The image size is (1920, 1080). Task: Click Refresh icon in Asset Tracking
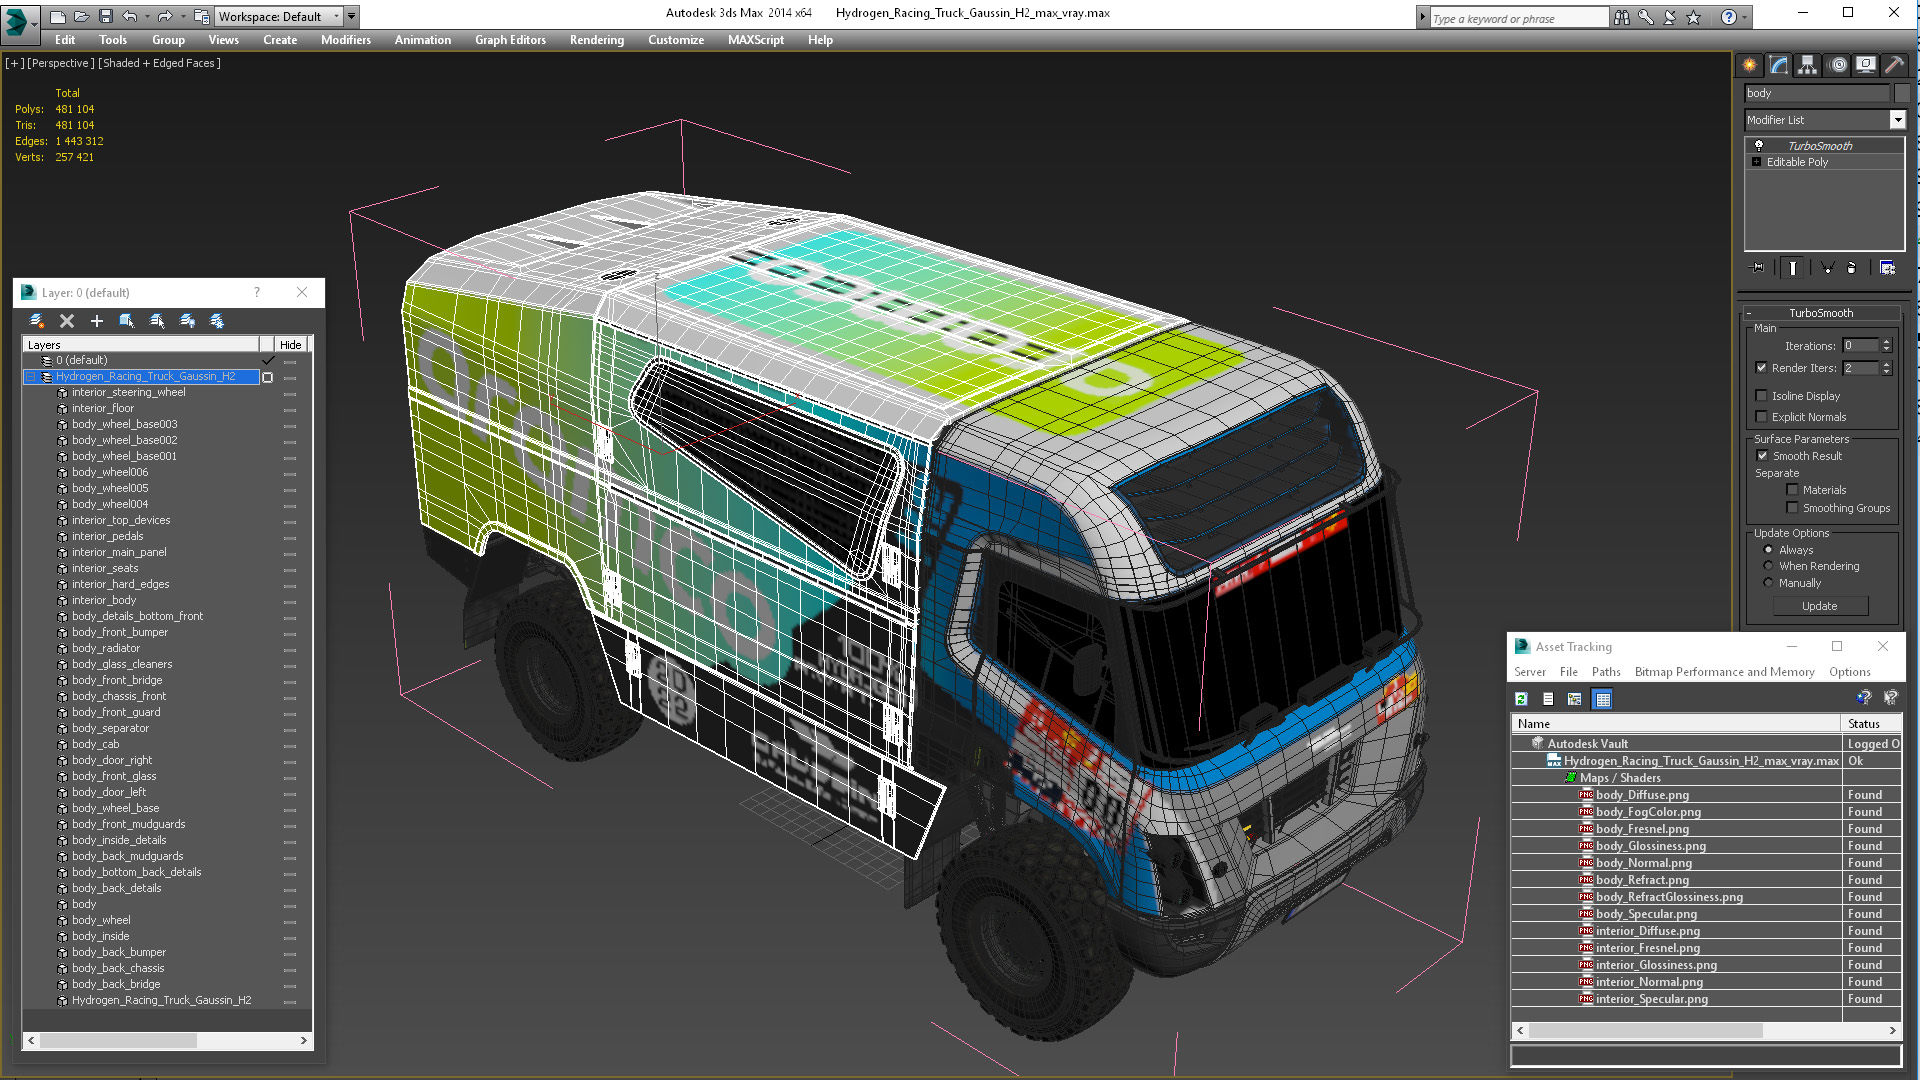(x=1521, y=699)
